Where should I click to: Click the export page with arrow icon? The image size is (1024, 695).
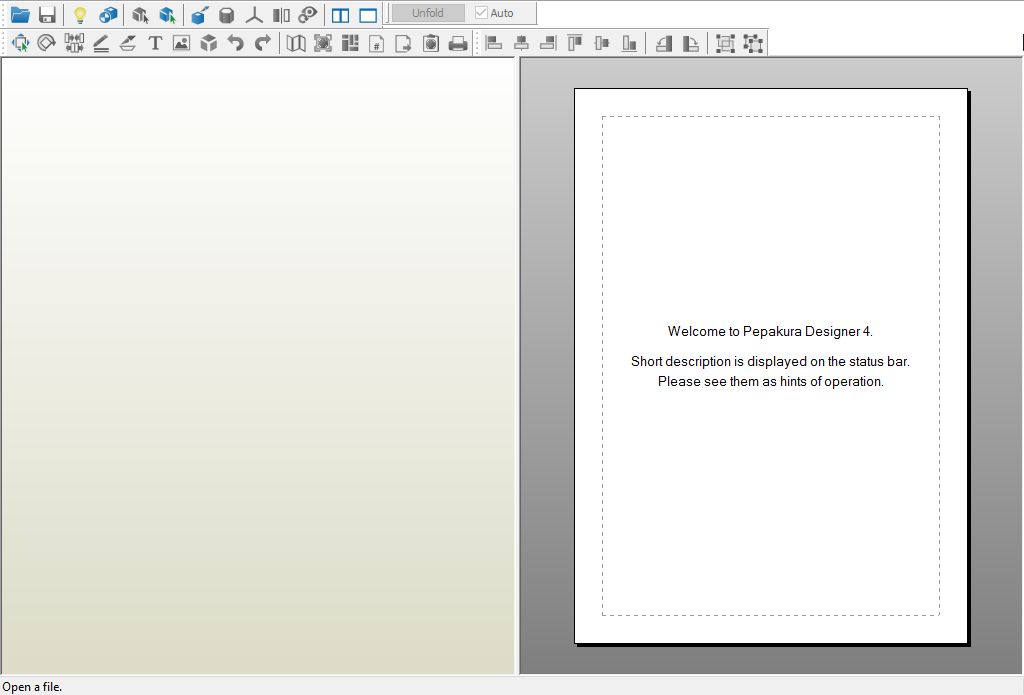[x=404, y=43]
